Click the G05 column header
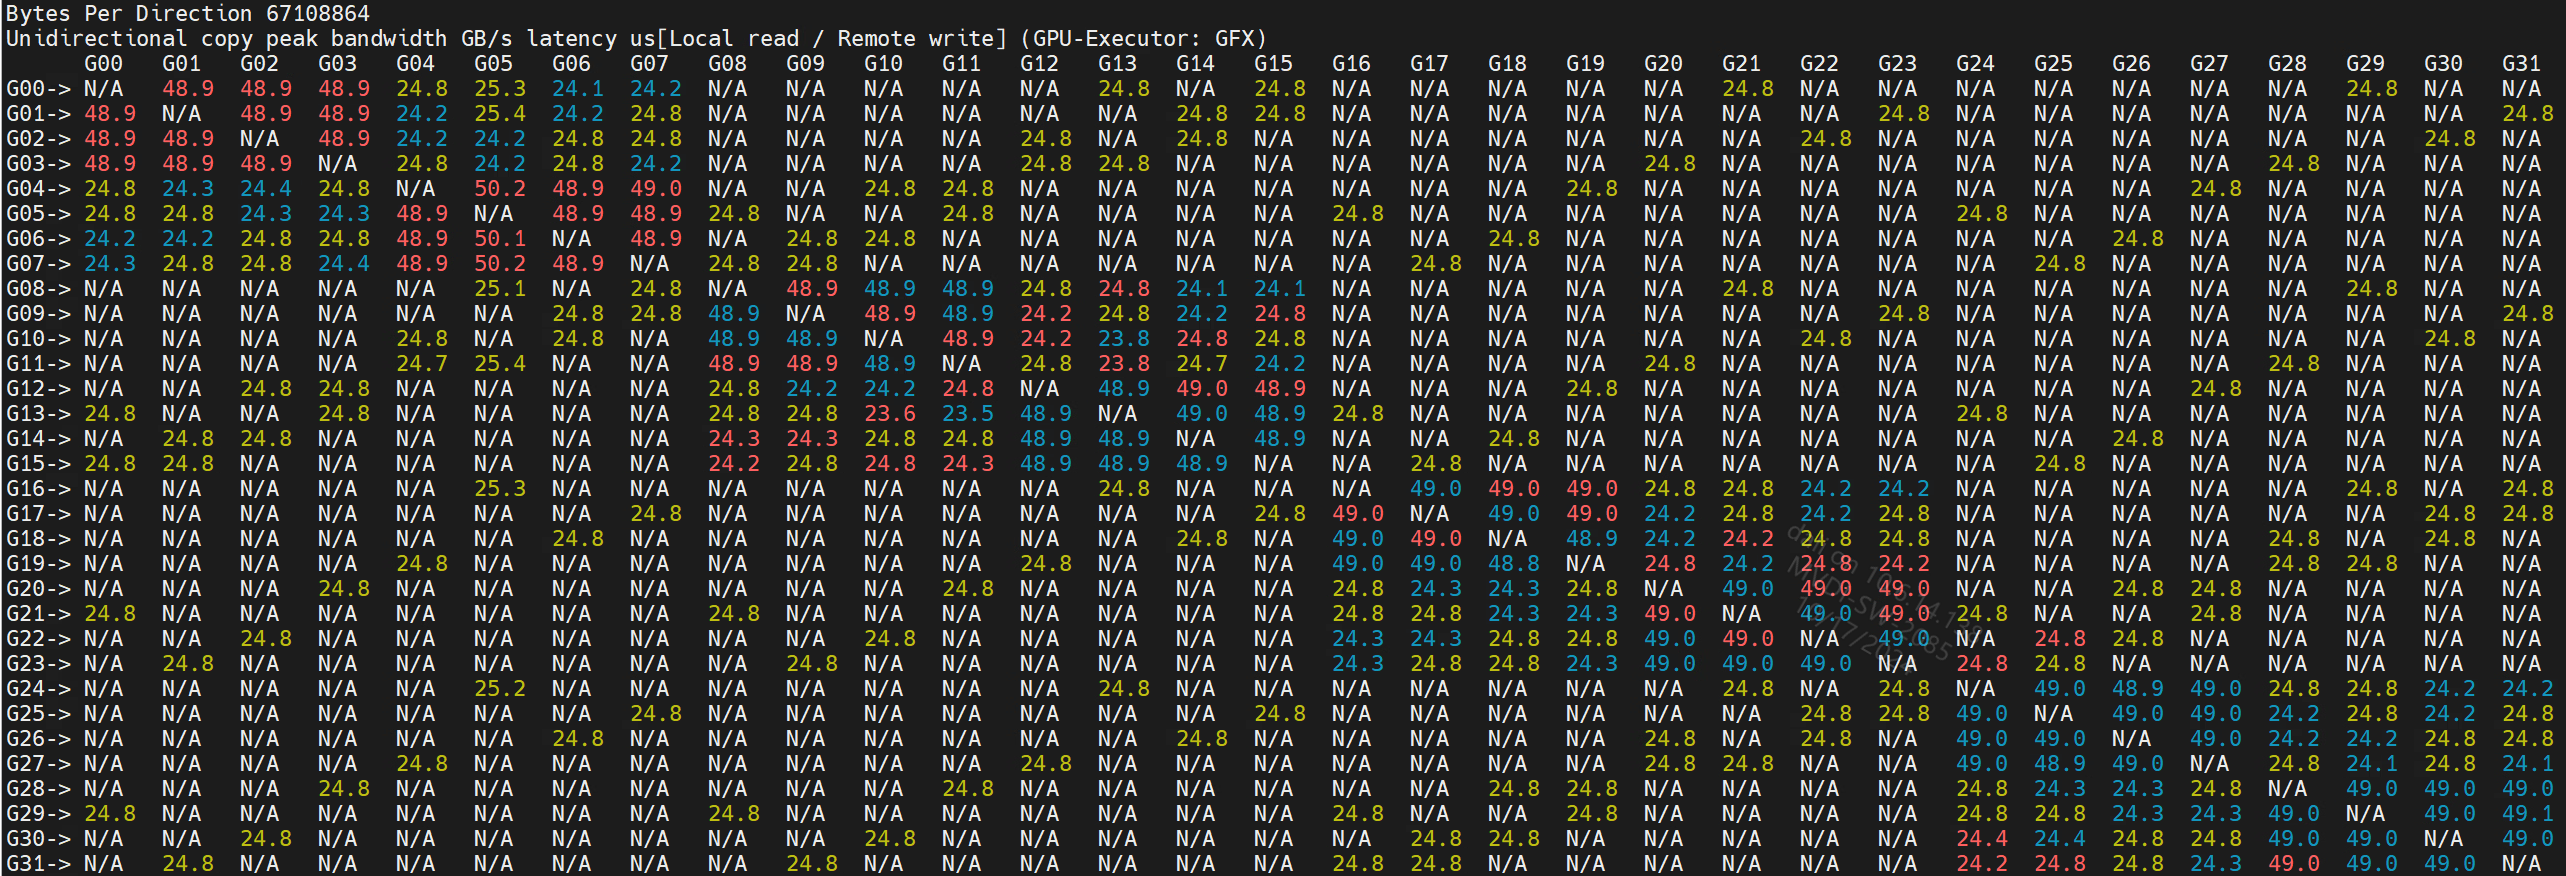The height and width of the screenshot is (876, 2566). pos(493,63)
